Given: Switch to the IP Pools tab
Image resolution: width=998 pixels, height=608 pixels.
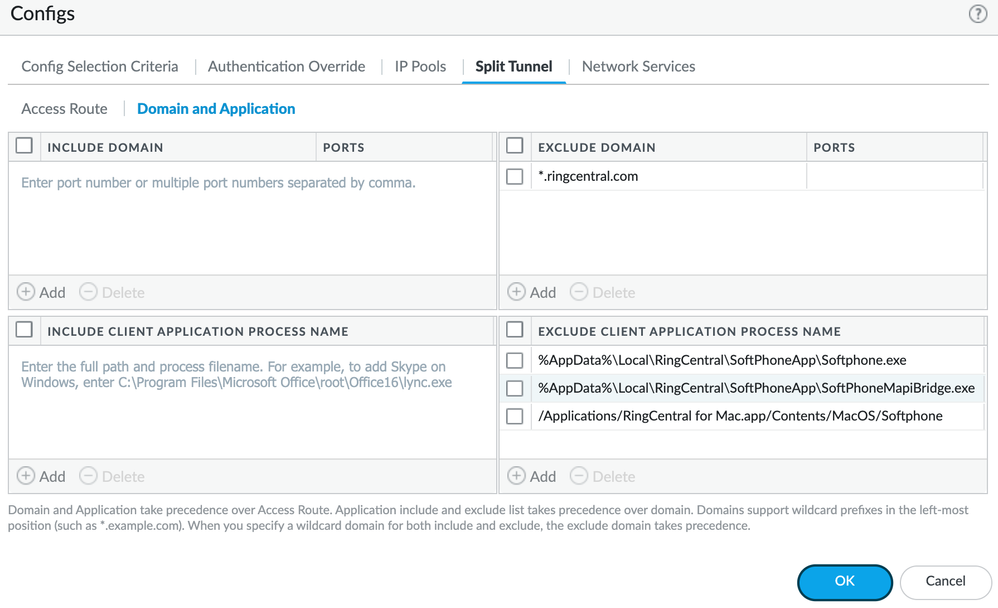Looking at the screenshot, I should (x=420, y=66).
